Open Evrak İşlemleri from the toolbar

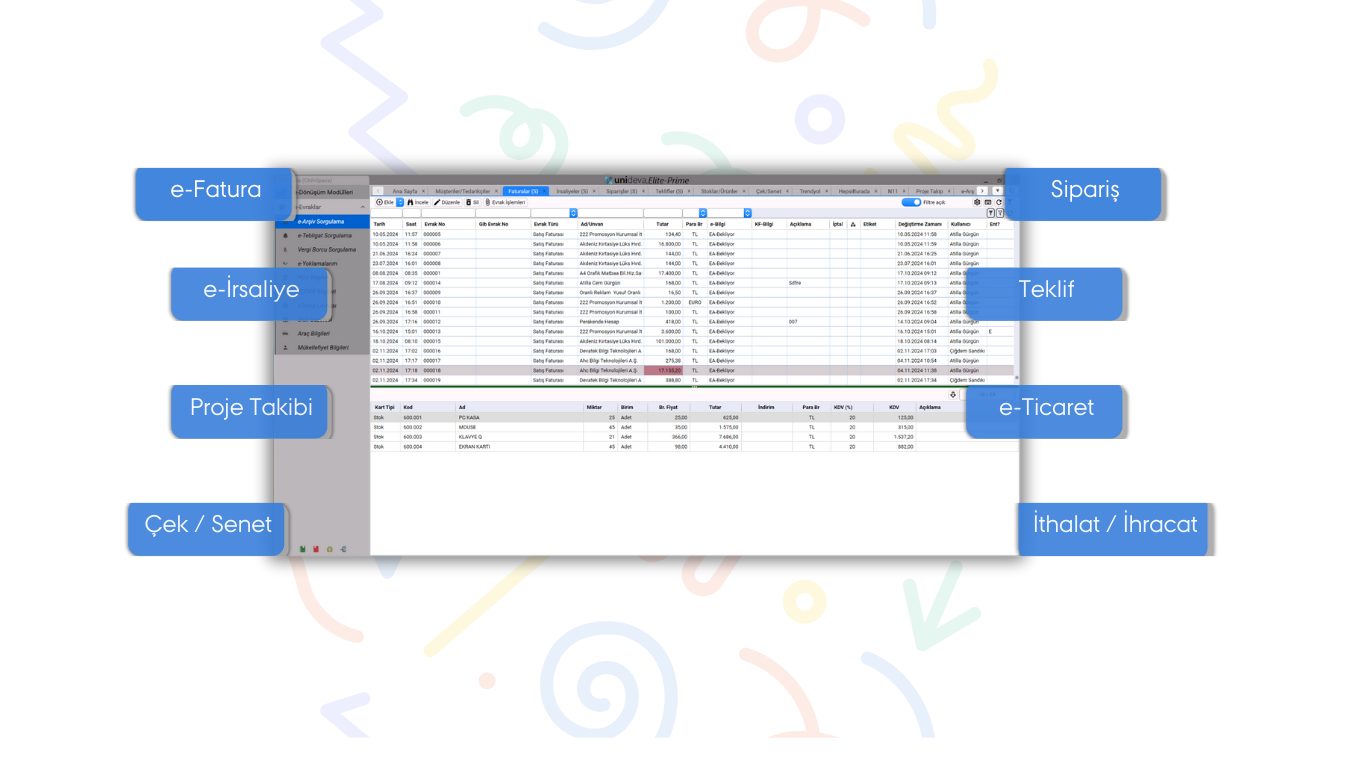(x=506, y=202)
